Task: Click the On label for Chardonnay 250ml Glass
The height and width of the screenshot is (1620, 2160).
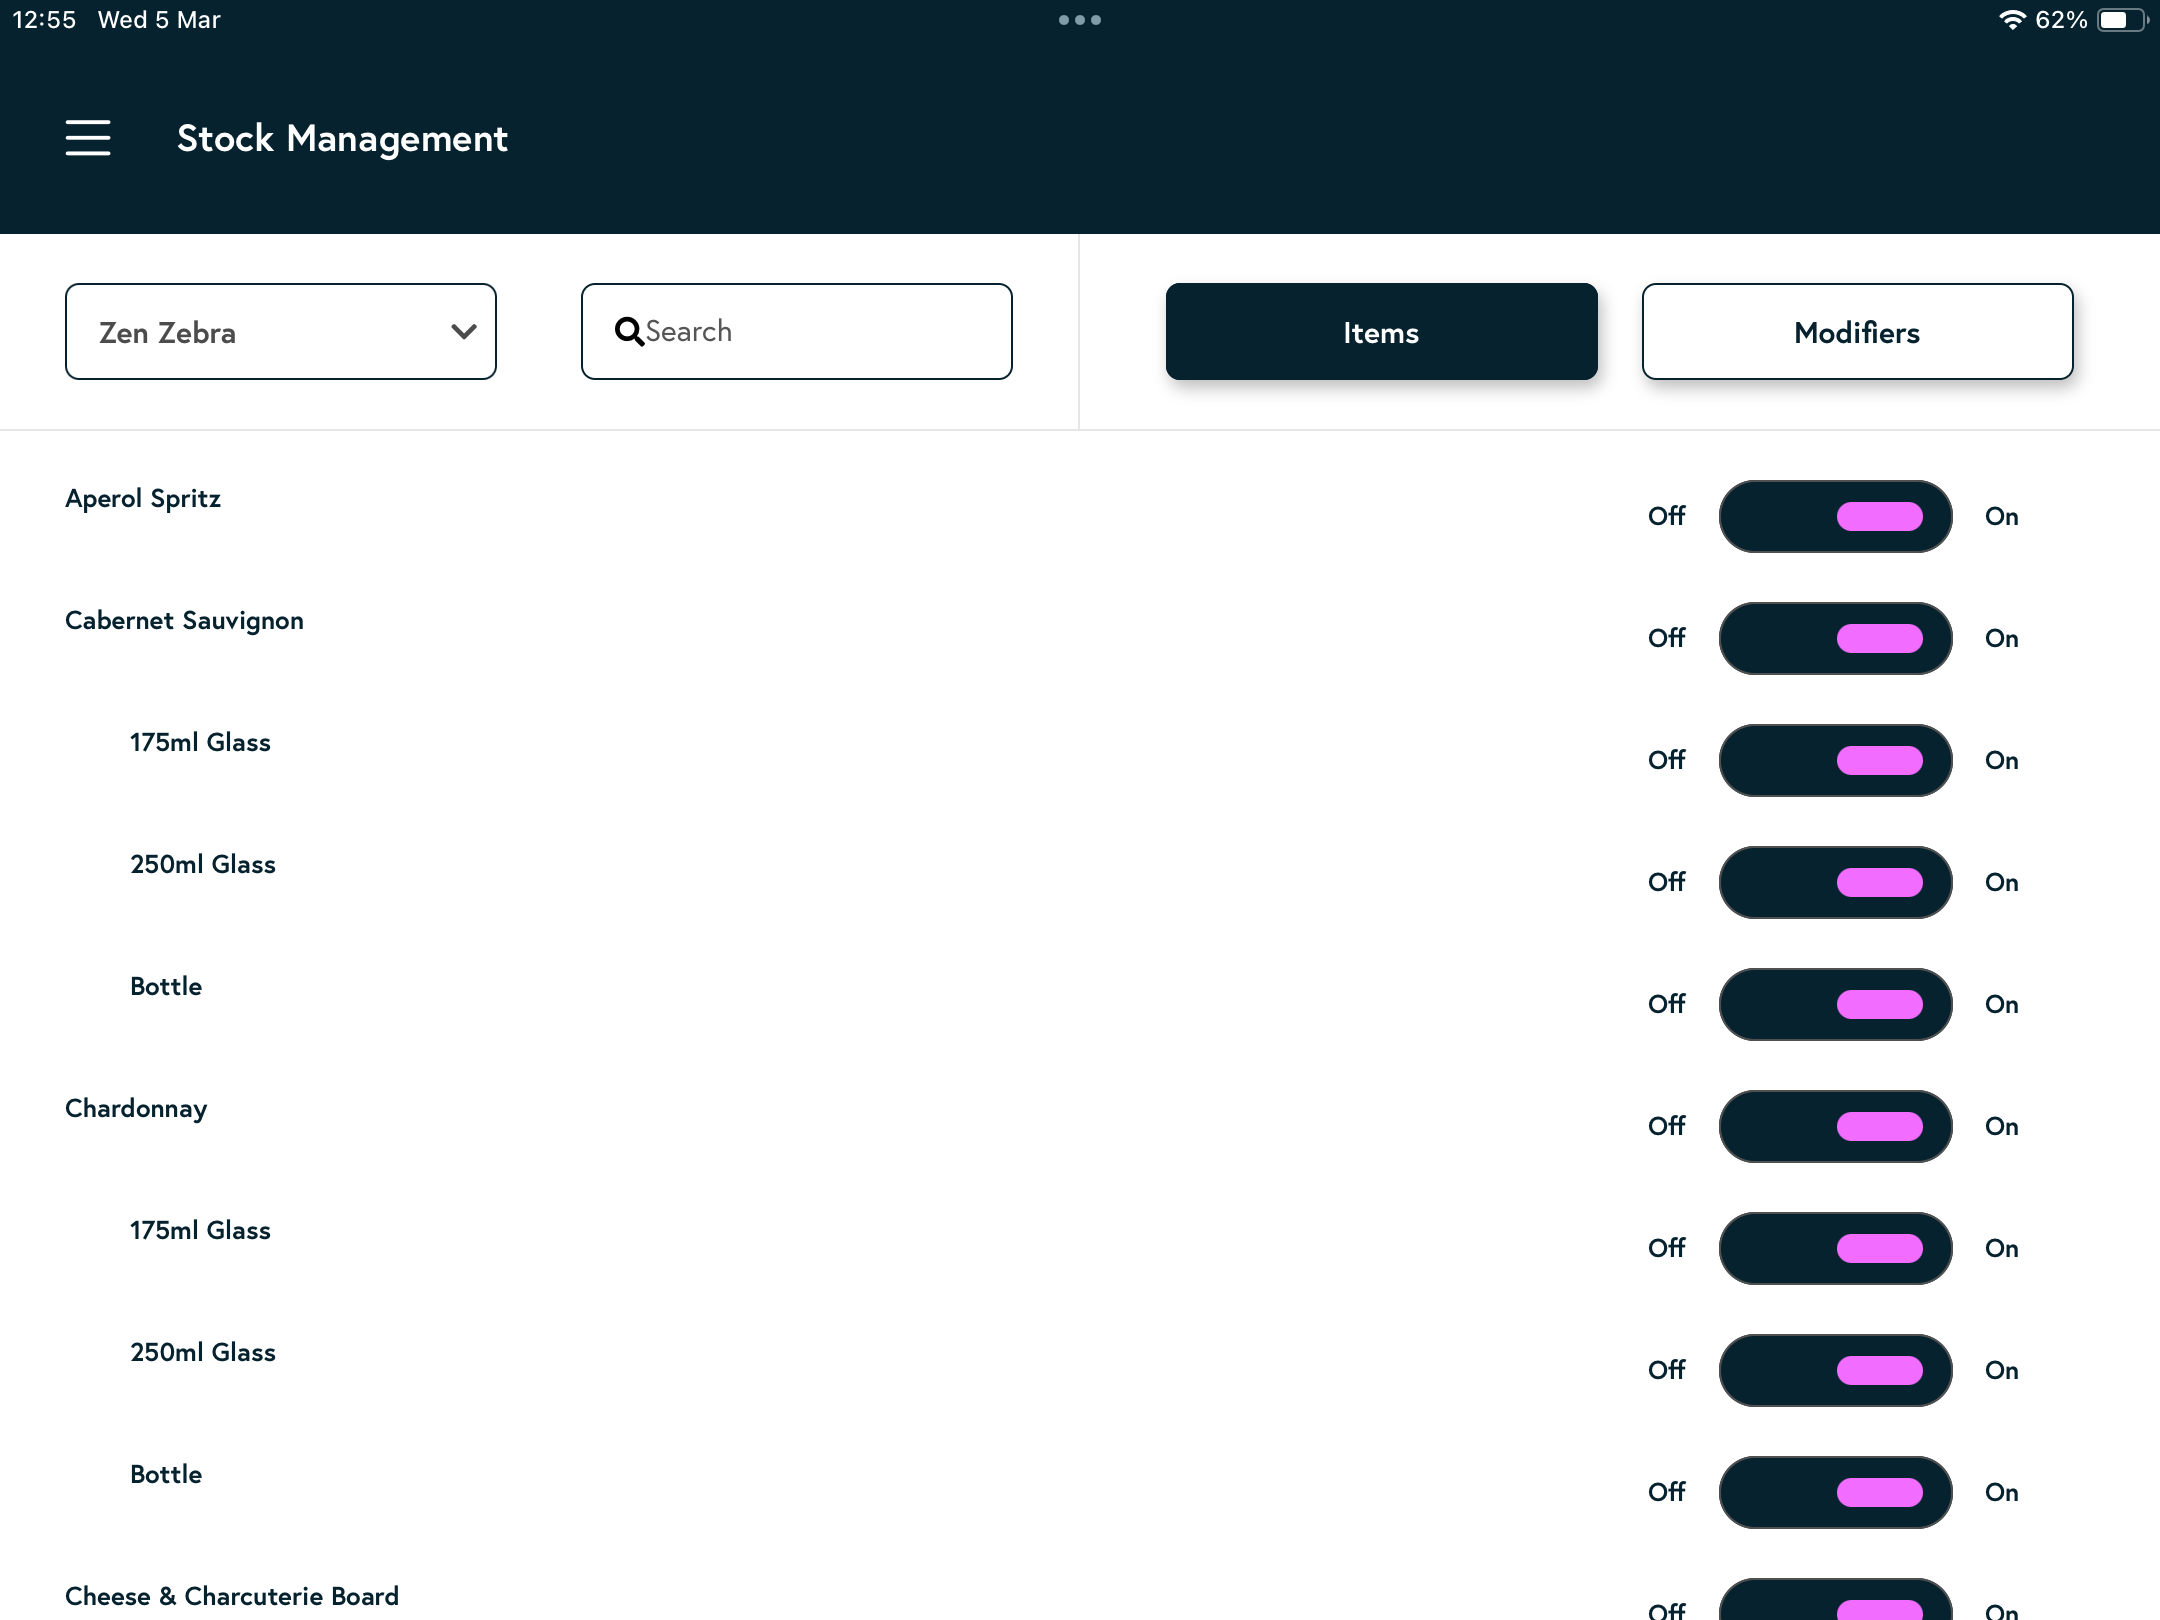Action: [x=2001, y=1370]
